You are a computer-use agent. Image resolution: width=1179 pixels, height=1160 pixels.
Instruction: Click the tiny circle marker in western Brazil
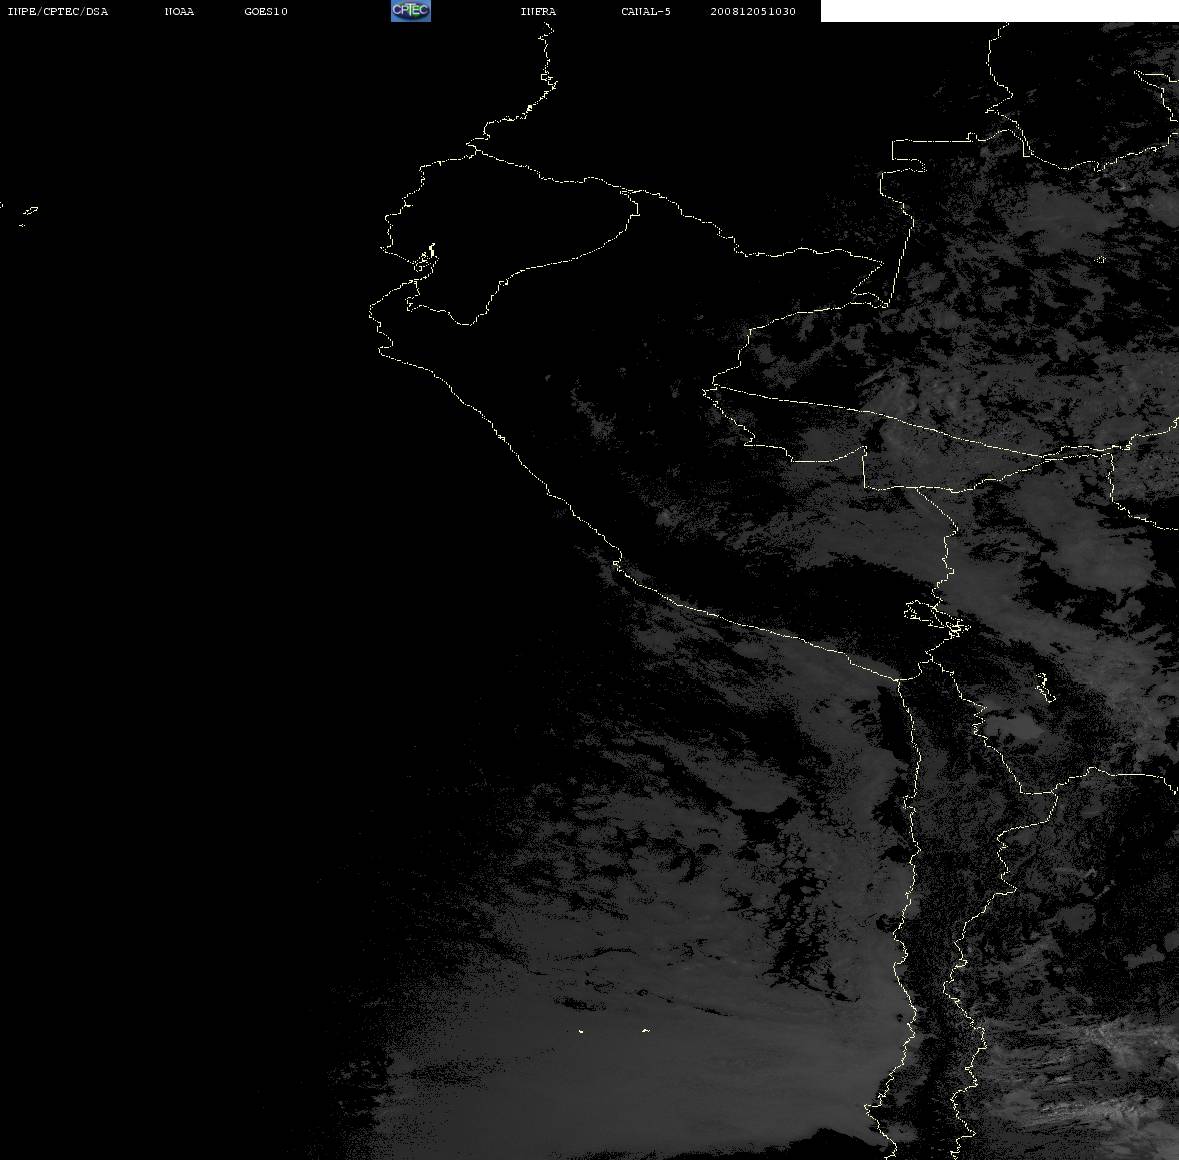click(x=1100, y=260)
